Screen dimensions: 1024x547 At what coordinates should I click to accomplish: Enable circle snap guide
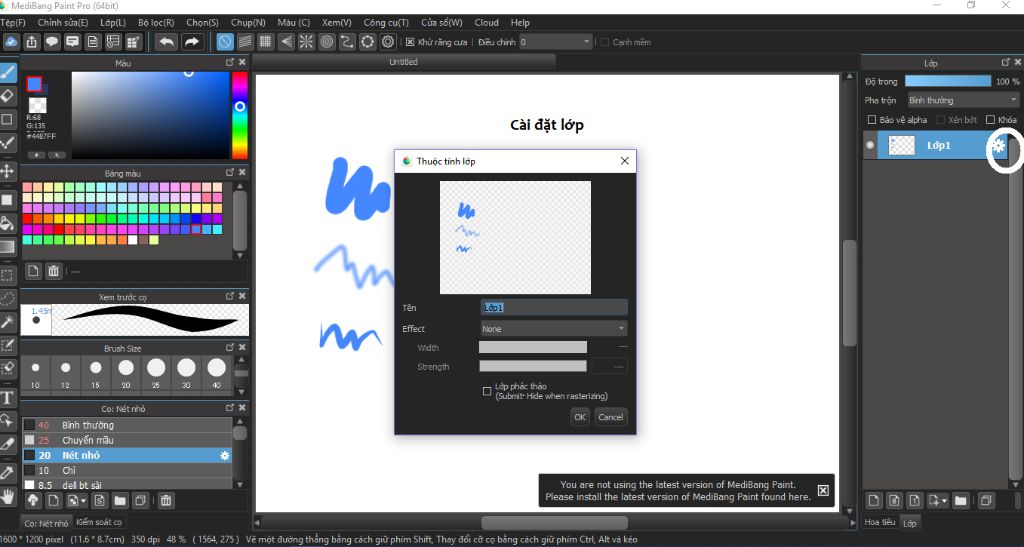tap(327, 42)
